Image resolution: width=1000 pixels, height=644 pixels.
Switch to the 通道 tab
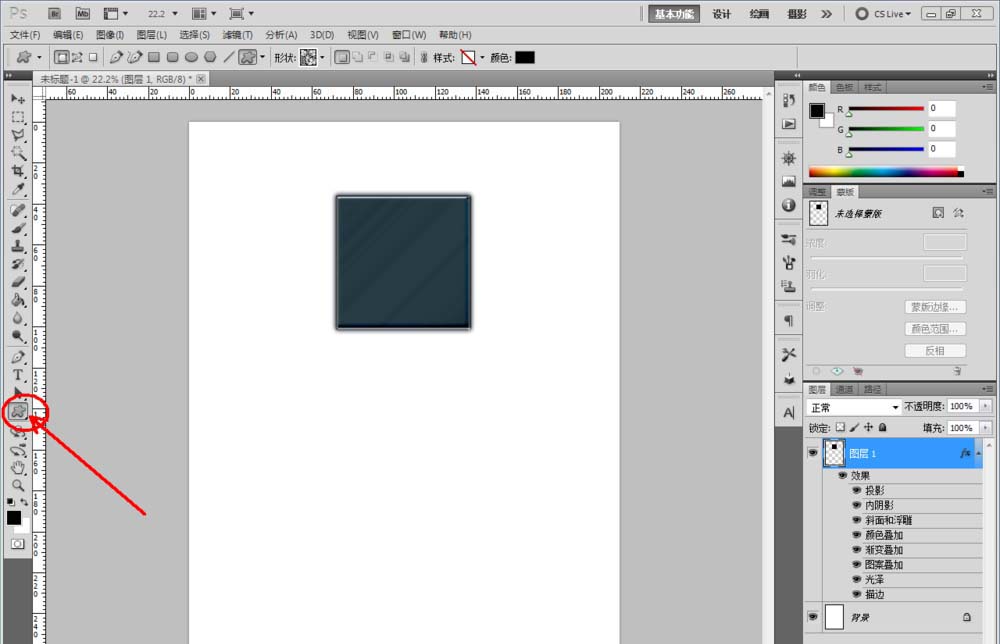tap(845, 389)
